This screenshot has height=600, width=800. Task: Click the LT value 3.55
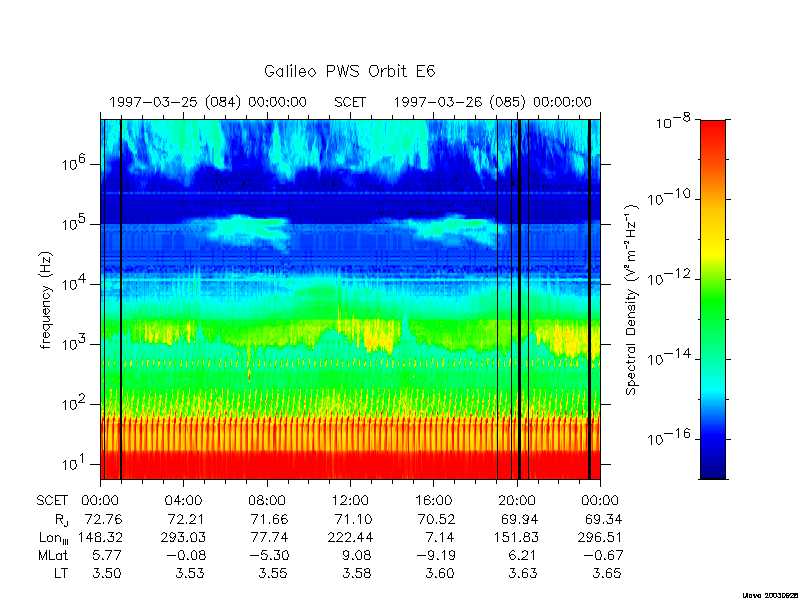(x=273, y=573)
